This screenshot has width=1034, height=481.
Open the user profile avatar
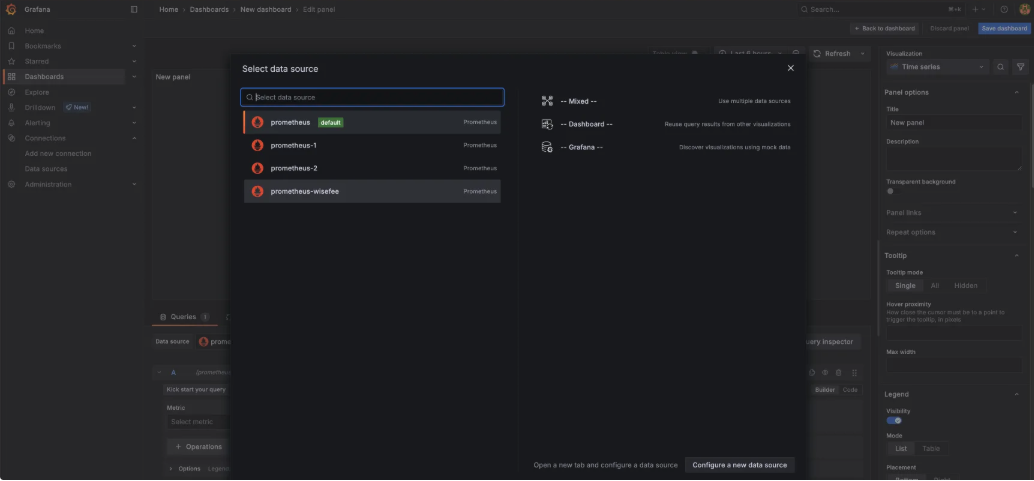pyautogui.click(x=1024, y=9)
